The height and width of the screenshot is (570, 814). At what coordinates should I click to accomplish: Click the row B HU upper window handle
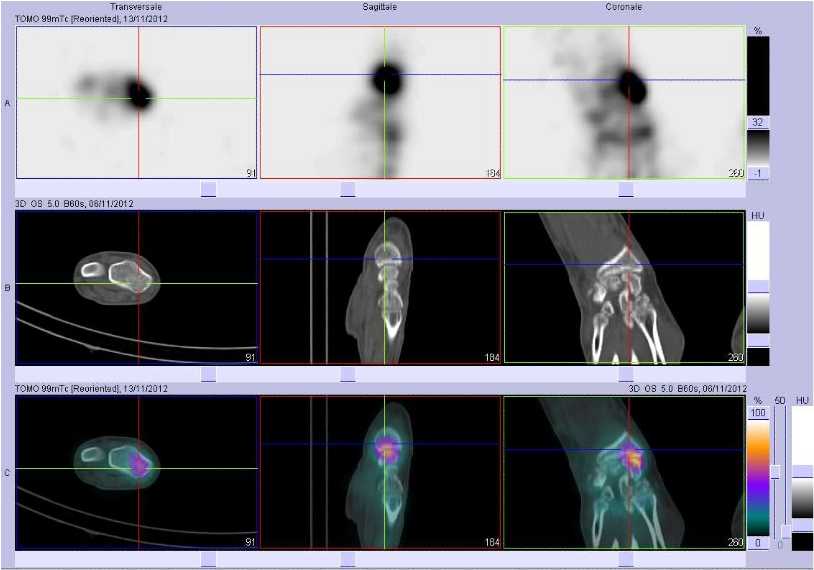pyautogui.click(x=758, y=287)
